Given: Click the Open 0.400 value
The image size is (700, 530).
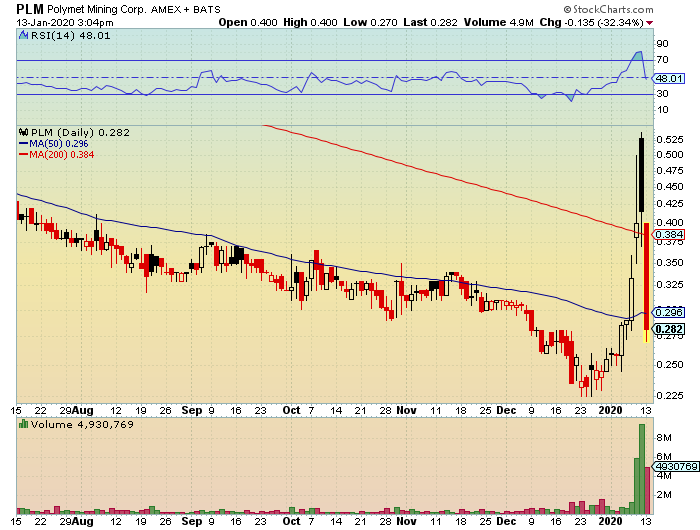Looking at the screenshot, I should [x=248, y=22].
